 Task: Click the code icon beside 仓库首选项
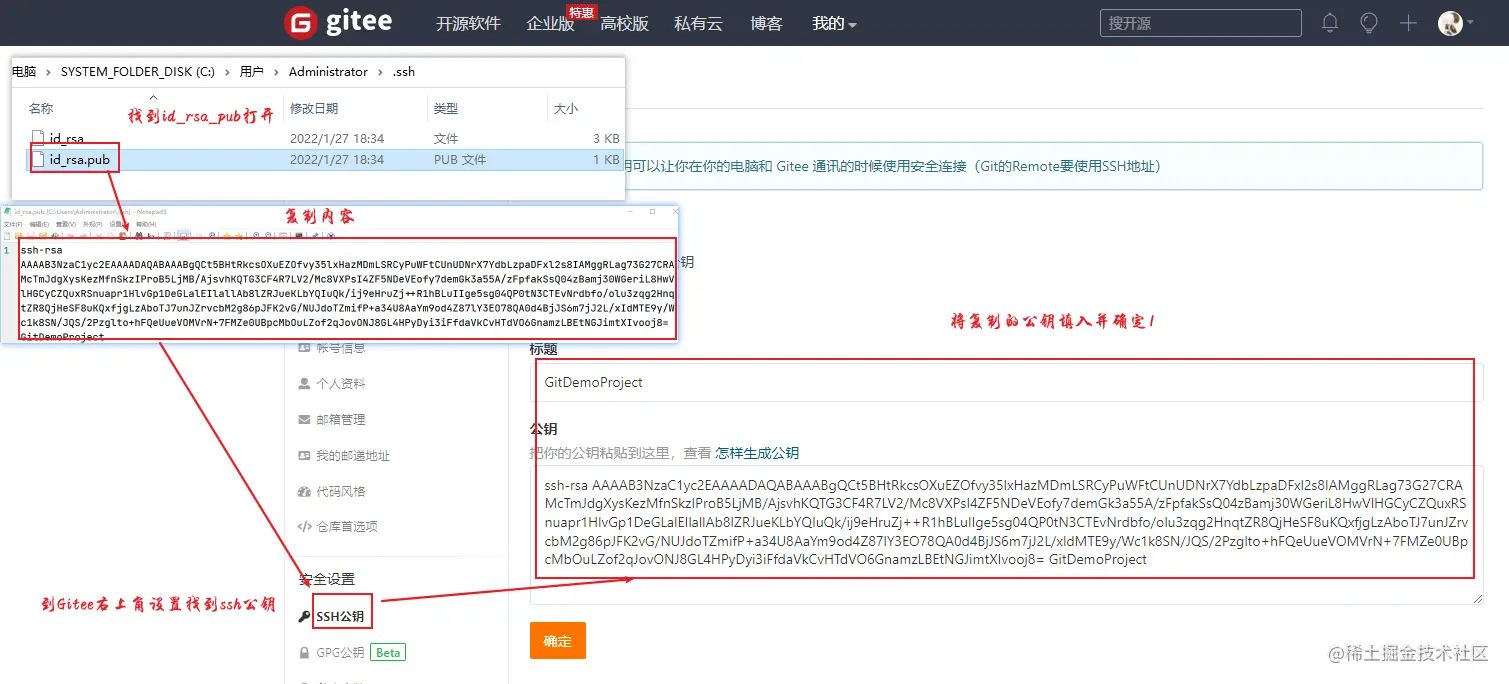coord(305,526)
